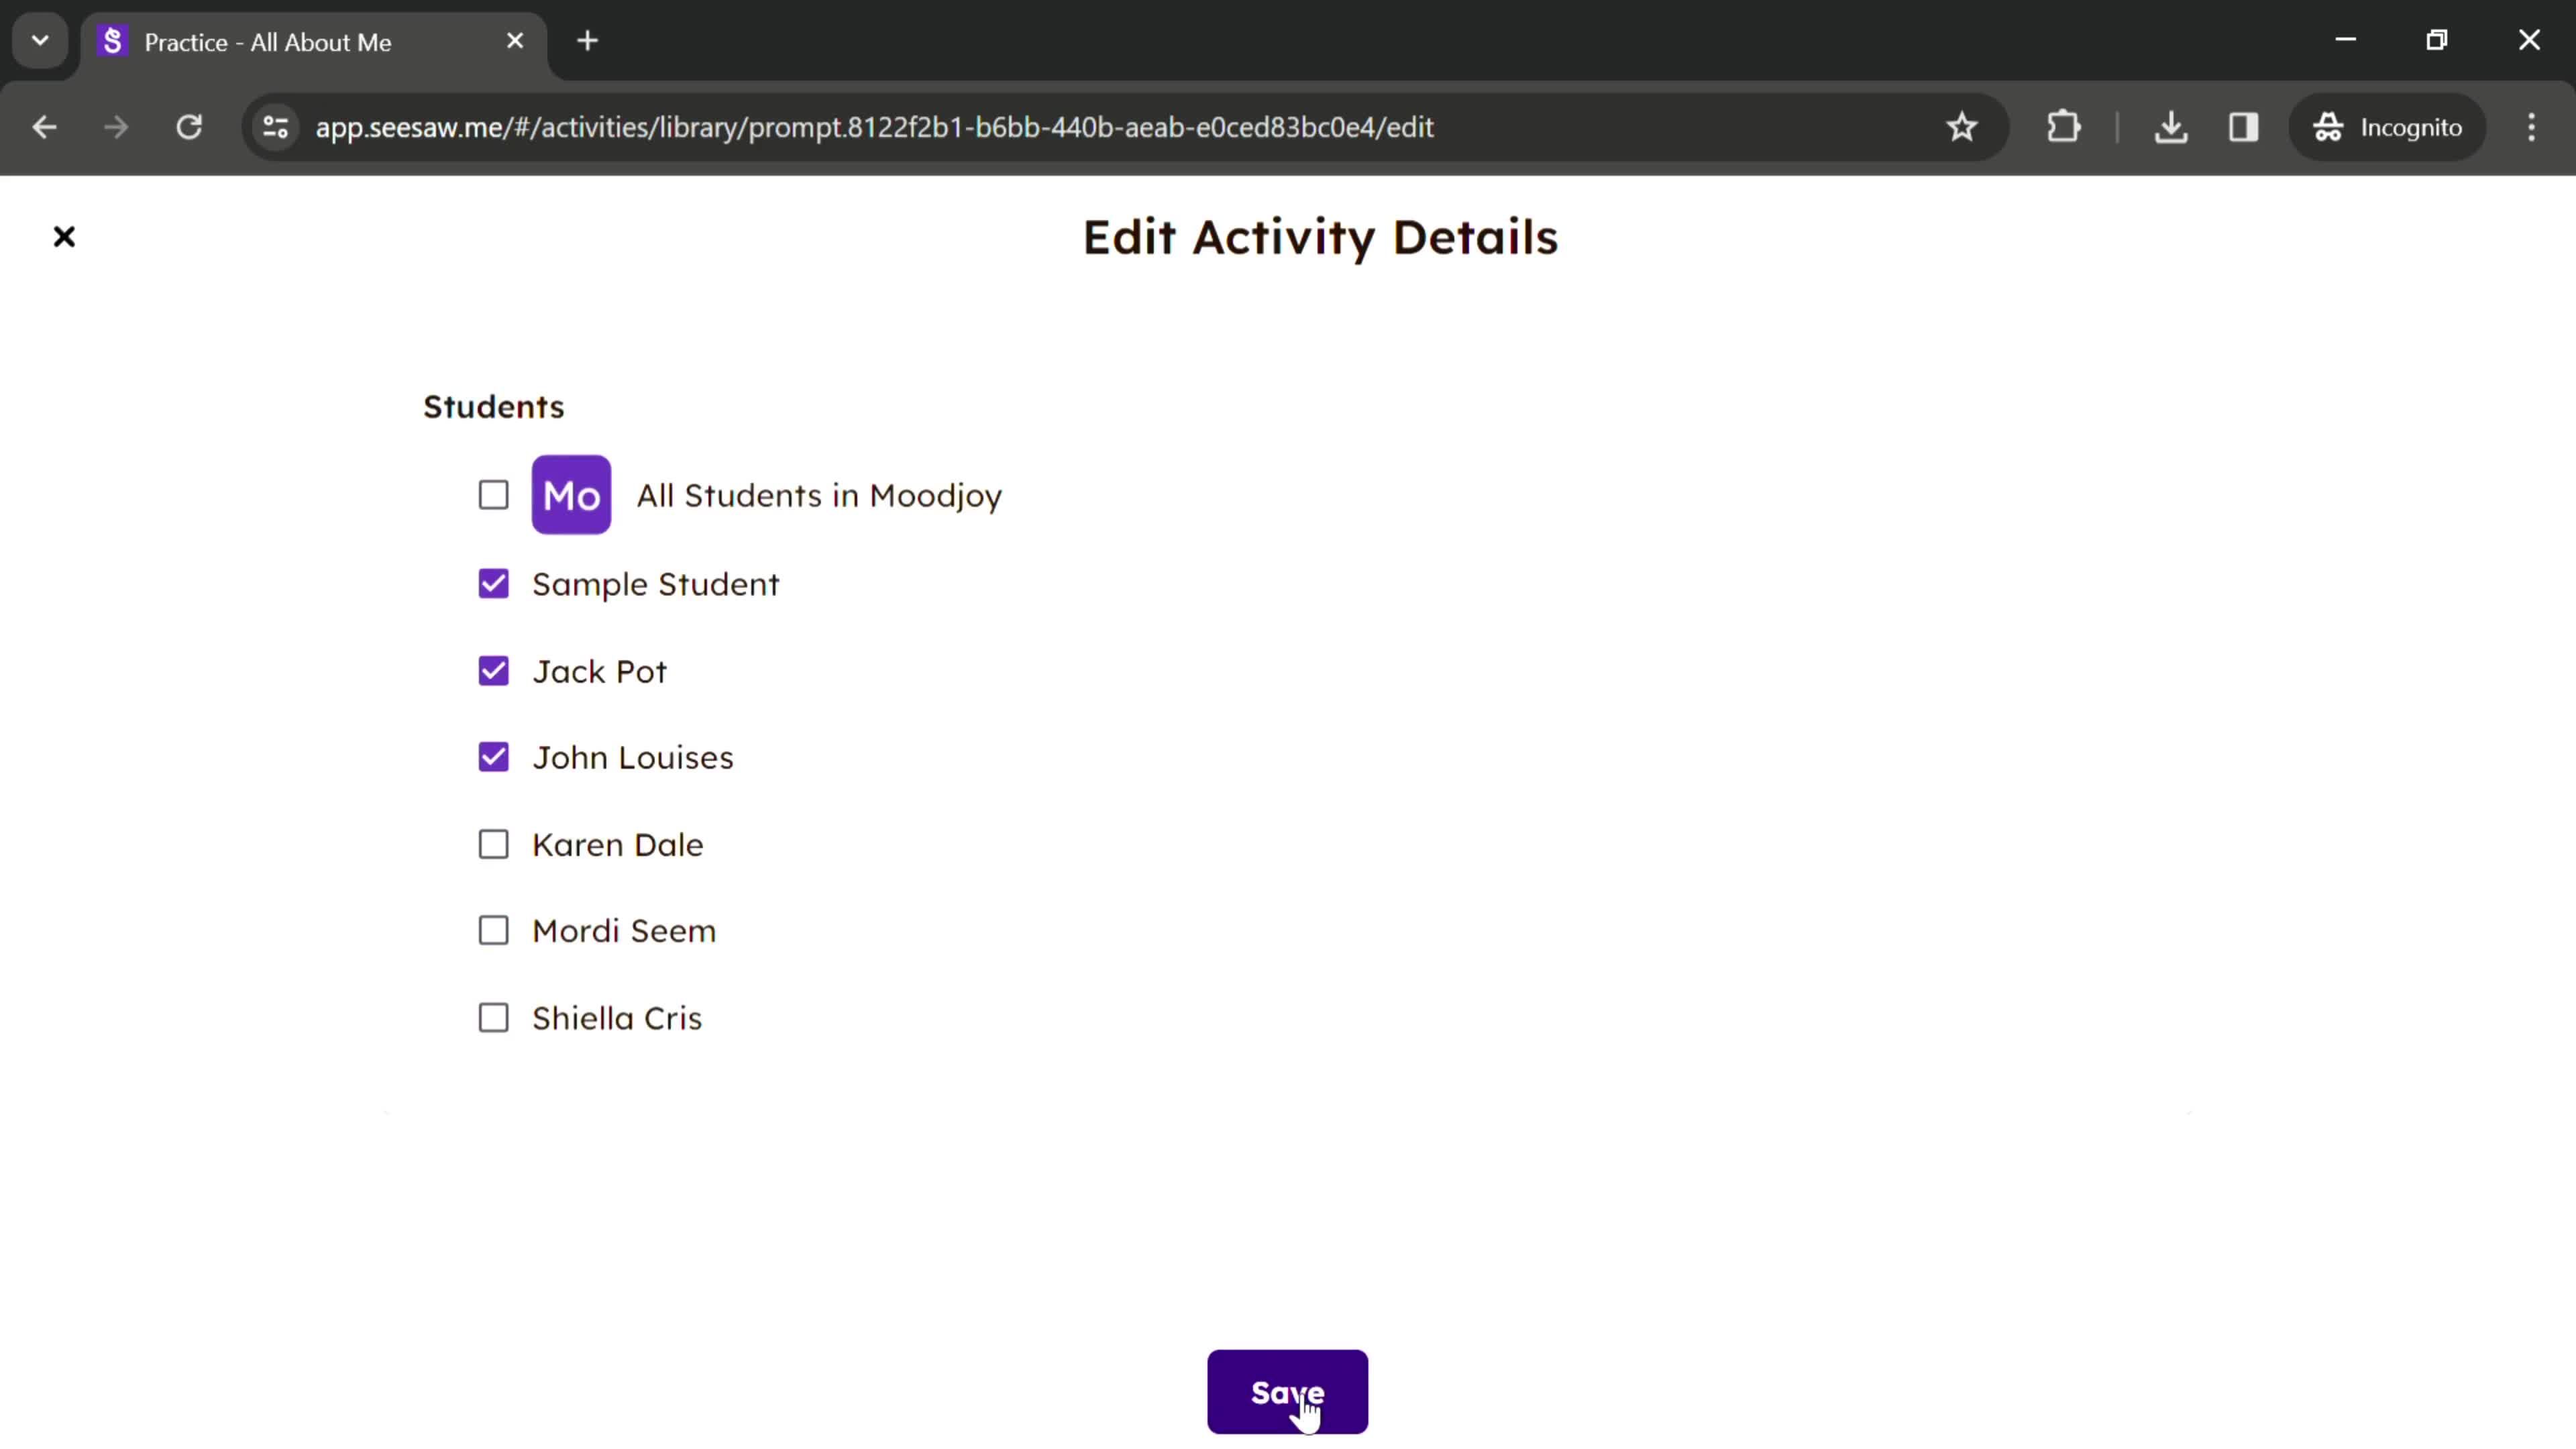The width and height of the screenshot is (2576, 1449).
Task: Disable John Louises checkbox
Action: pyautogui.click(x=494, y=757)
